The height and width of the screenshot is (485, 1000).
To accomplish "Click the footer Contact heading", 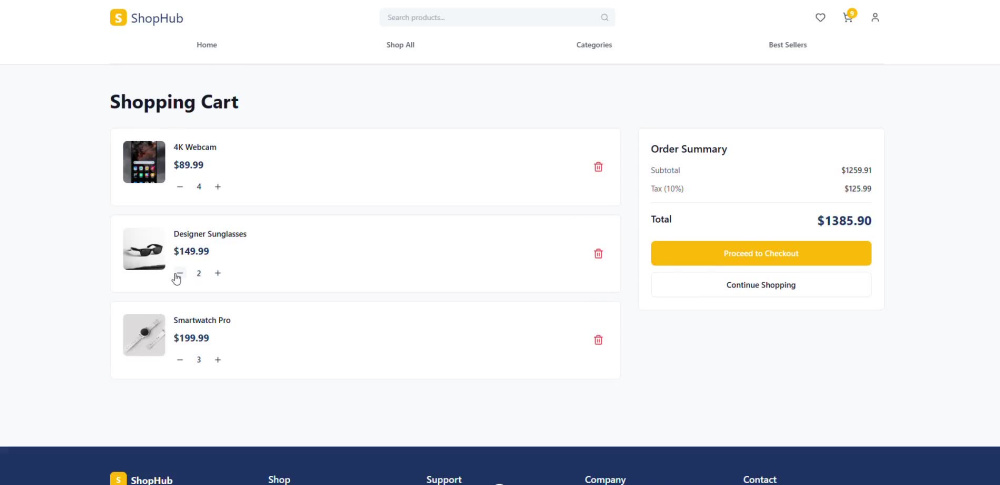I will coord(760,480).
